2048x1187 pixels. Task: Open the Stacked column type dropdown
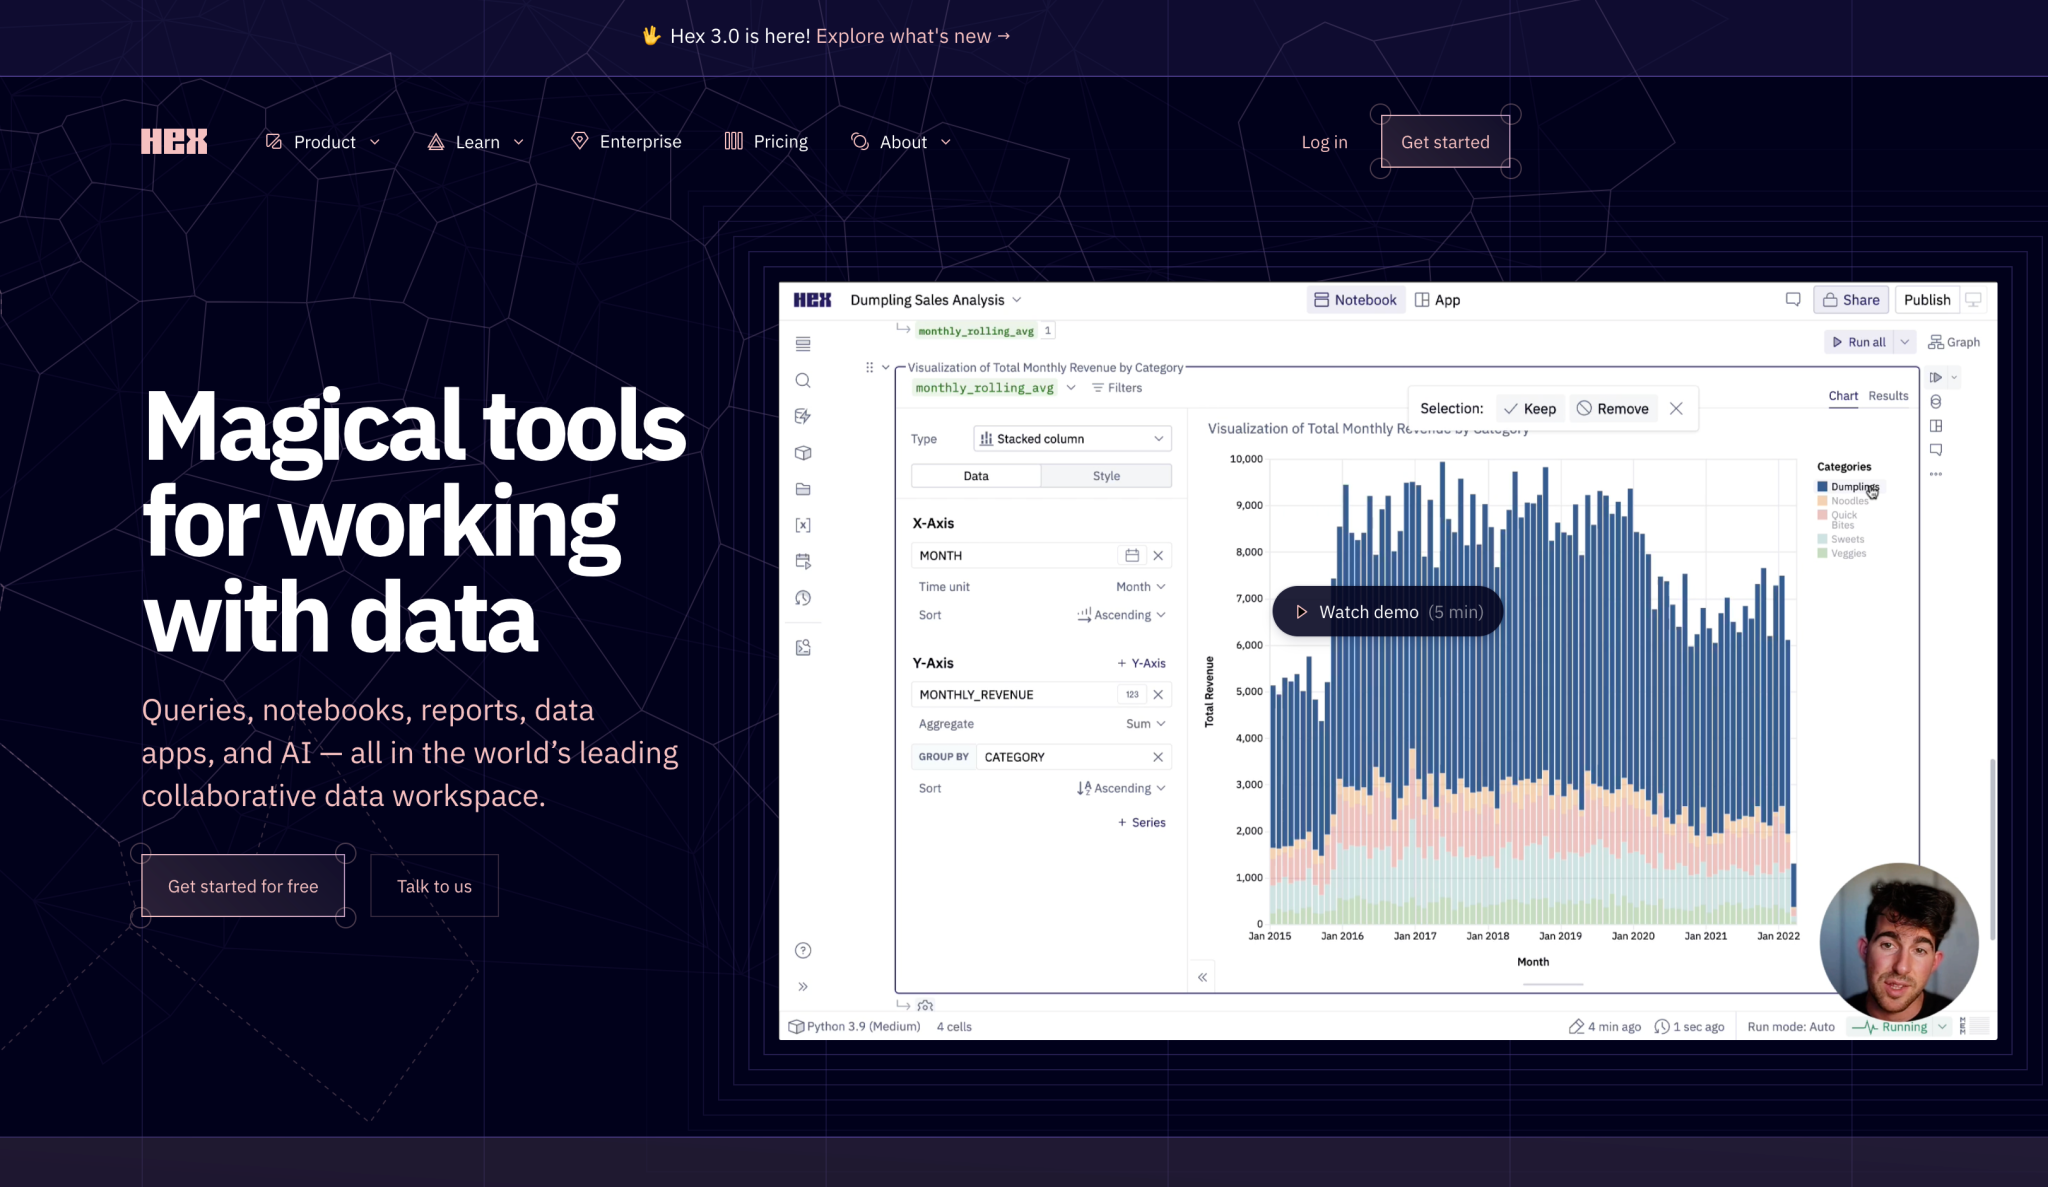(x=1072, y=439)
